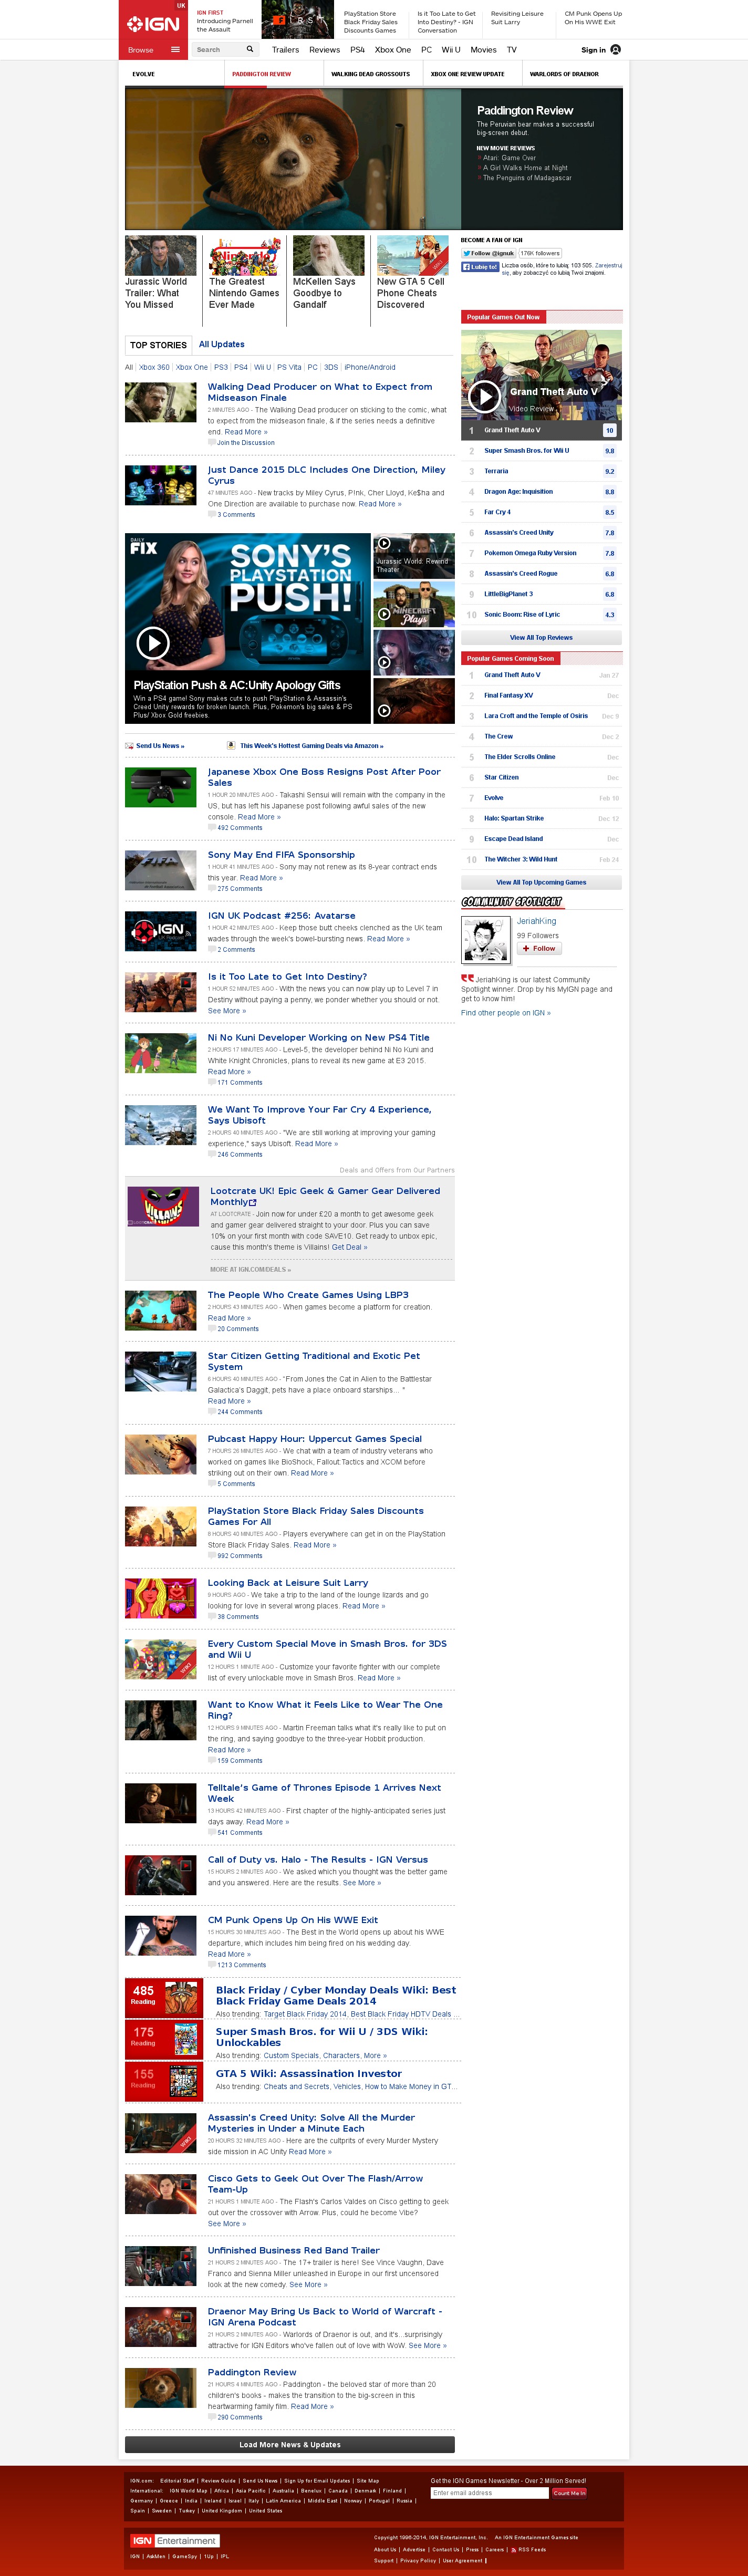Screen dimensions: 748x2576
Task: Play the Minecraft Plays video thumbnail
Action: click(384, 614)
